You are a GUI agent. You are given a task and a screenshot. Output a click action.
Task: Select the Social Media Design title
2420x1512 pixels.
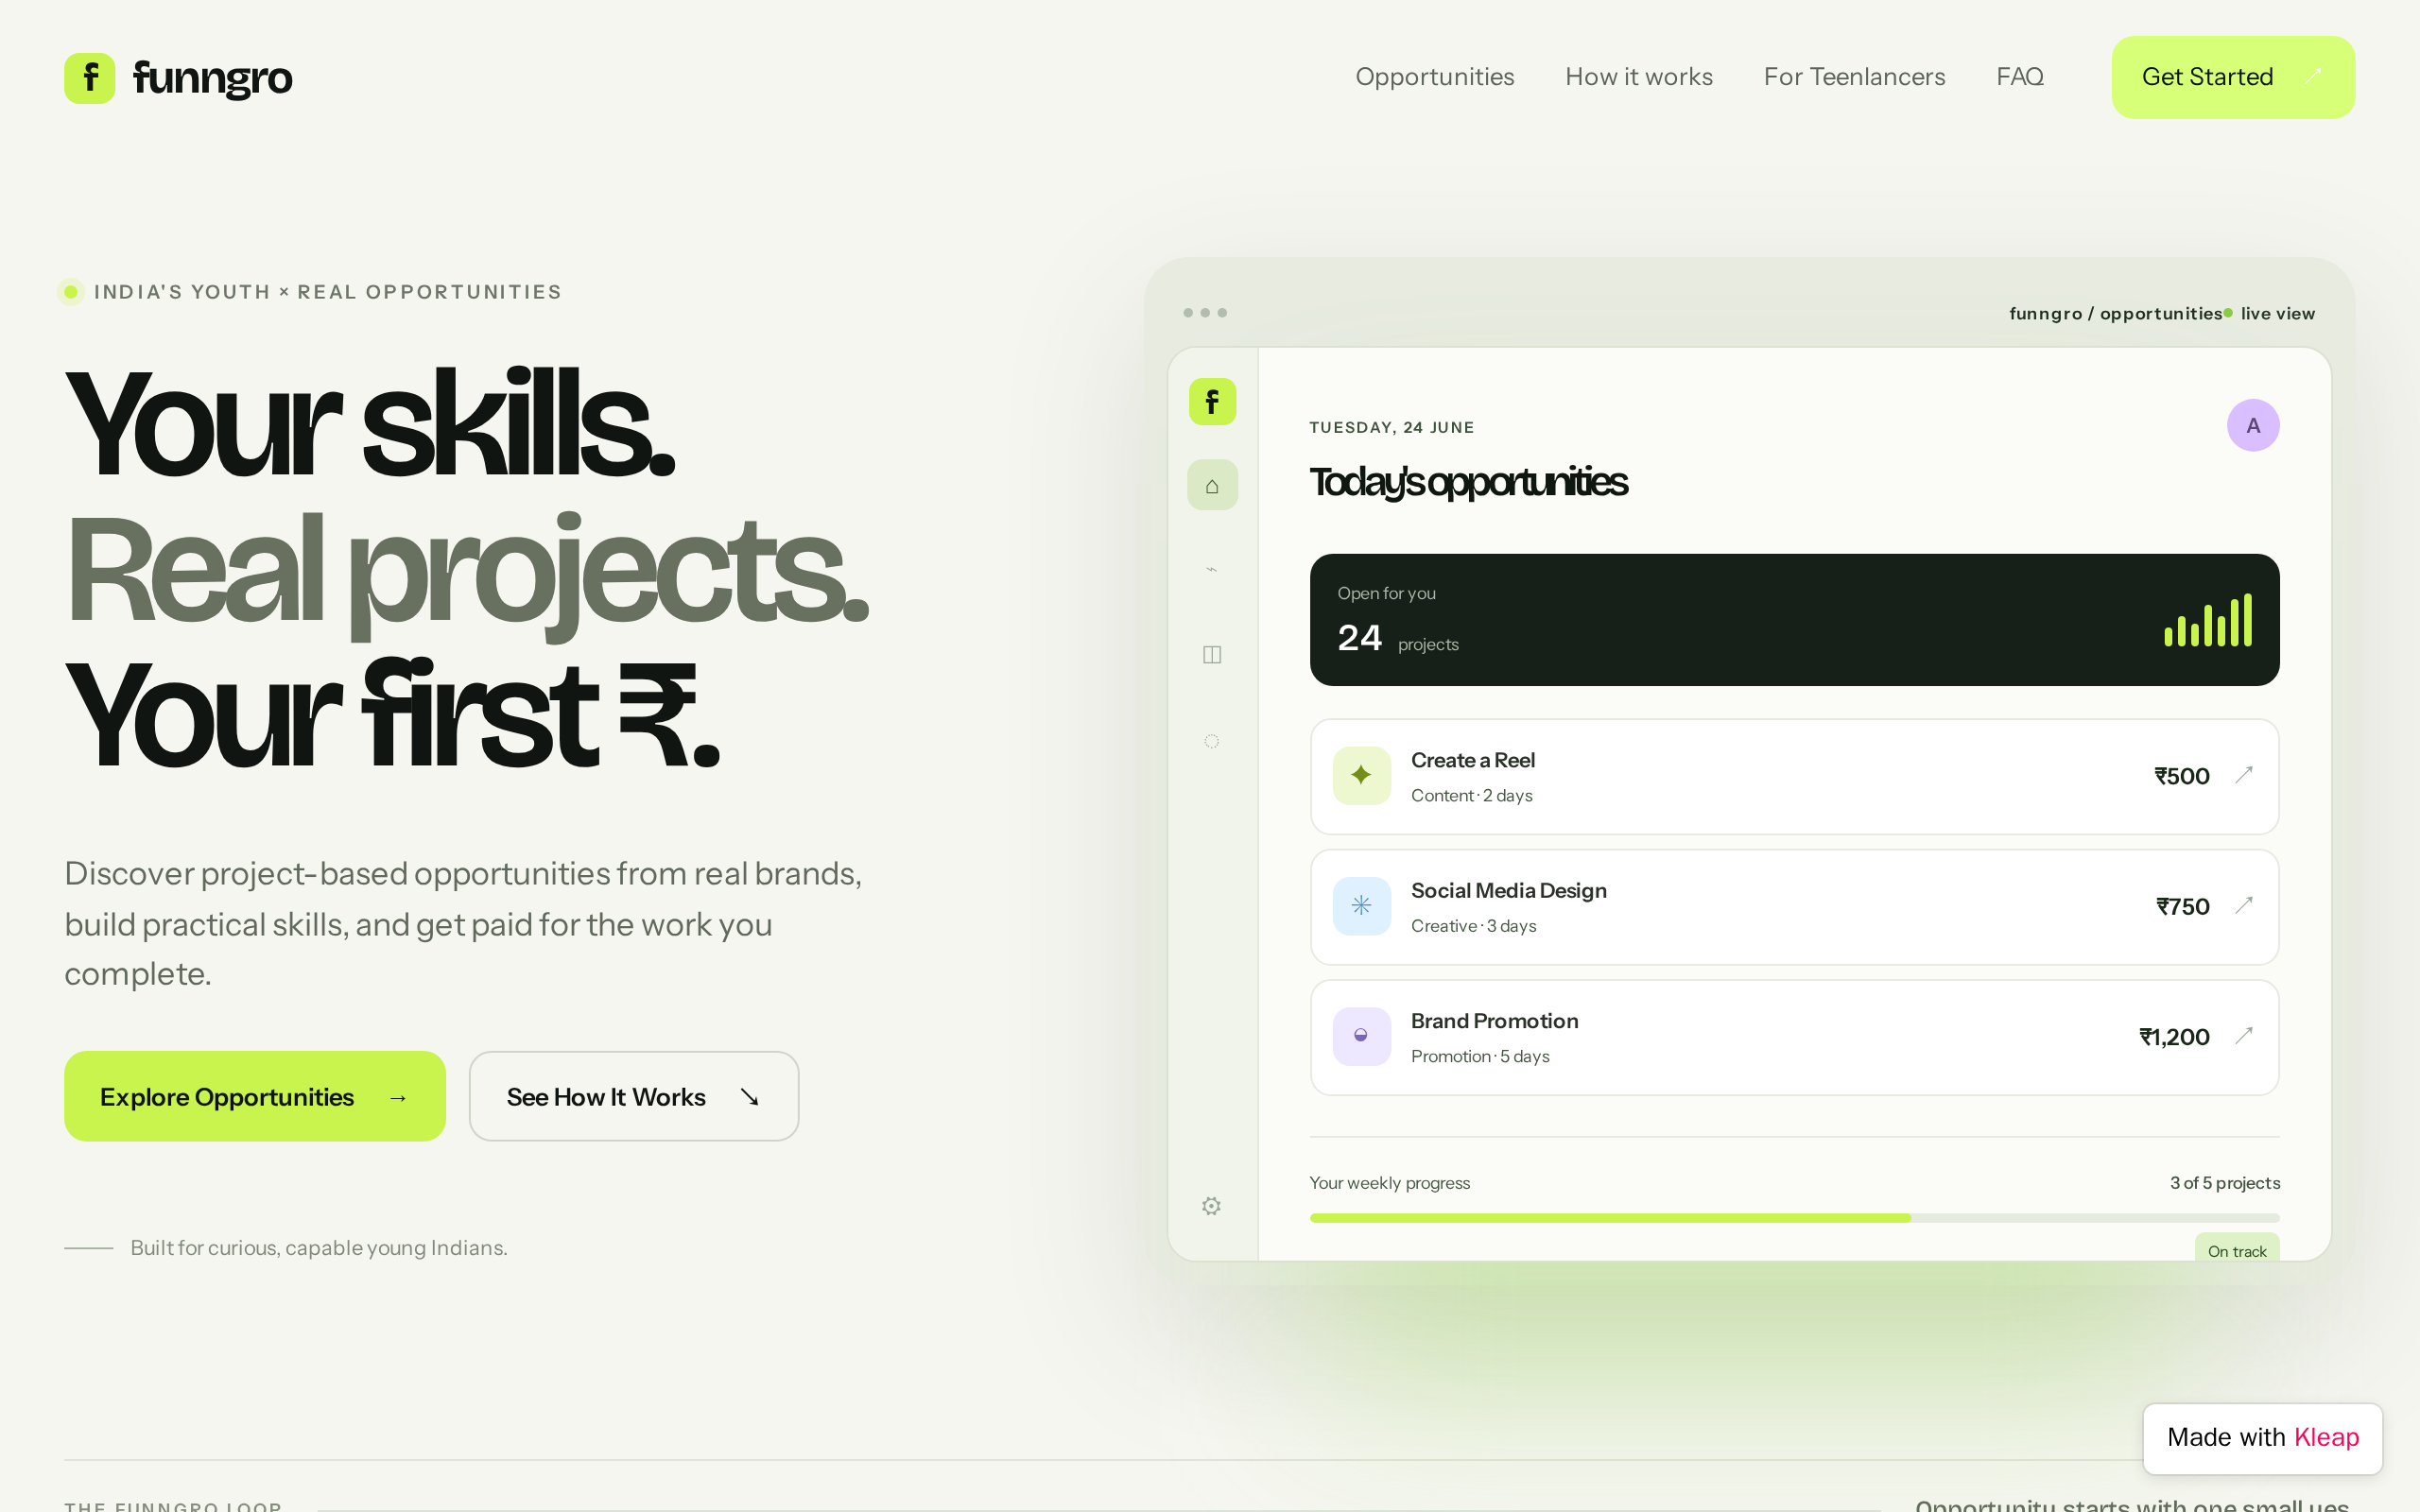(1508, 891)
